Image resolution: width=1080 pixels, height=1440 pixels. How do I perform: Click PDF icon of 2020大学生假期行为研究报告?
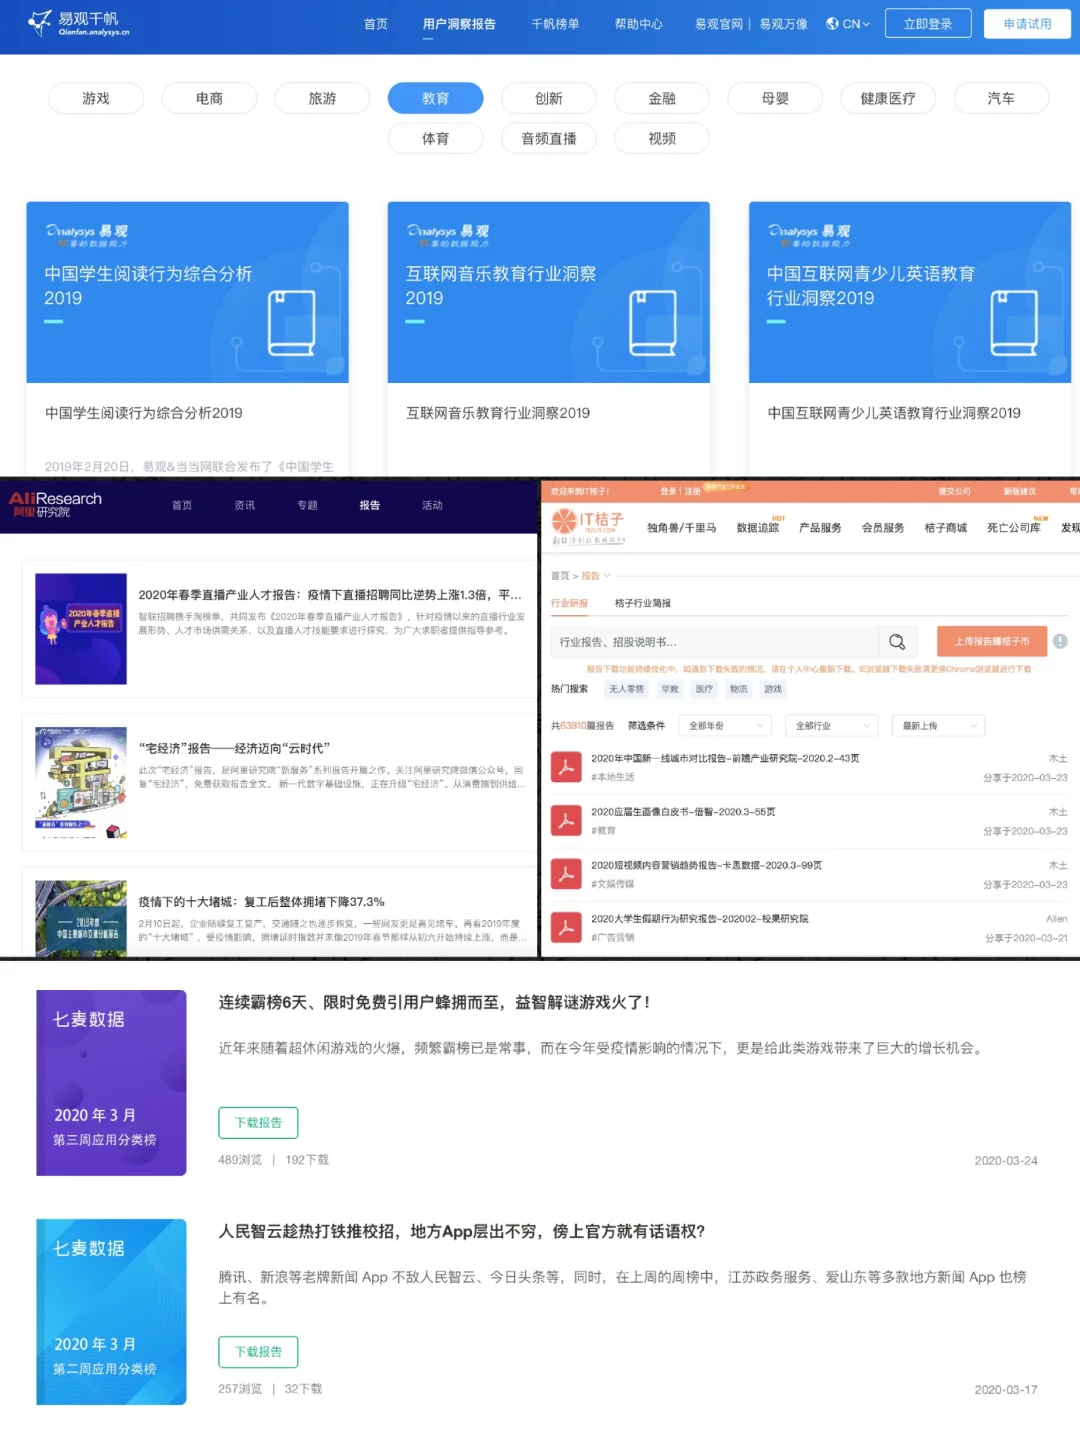pyautogui.click(x=566, y=927)
